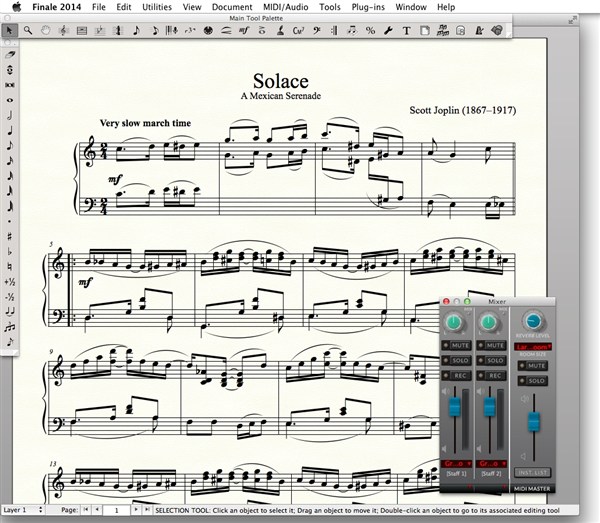
Task: Solo Staff 1 in the Mixer
Action: click(x=456, y=360)
